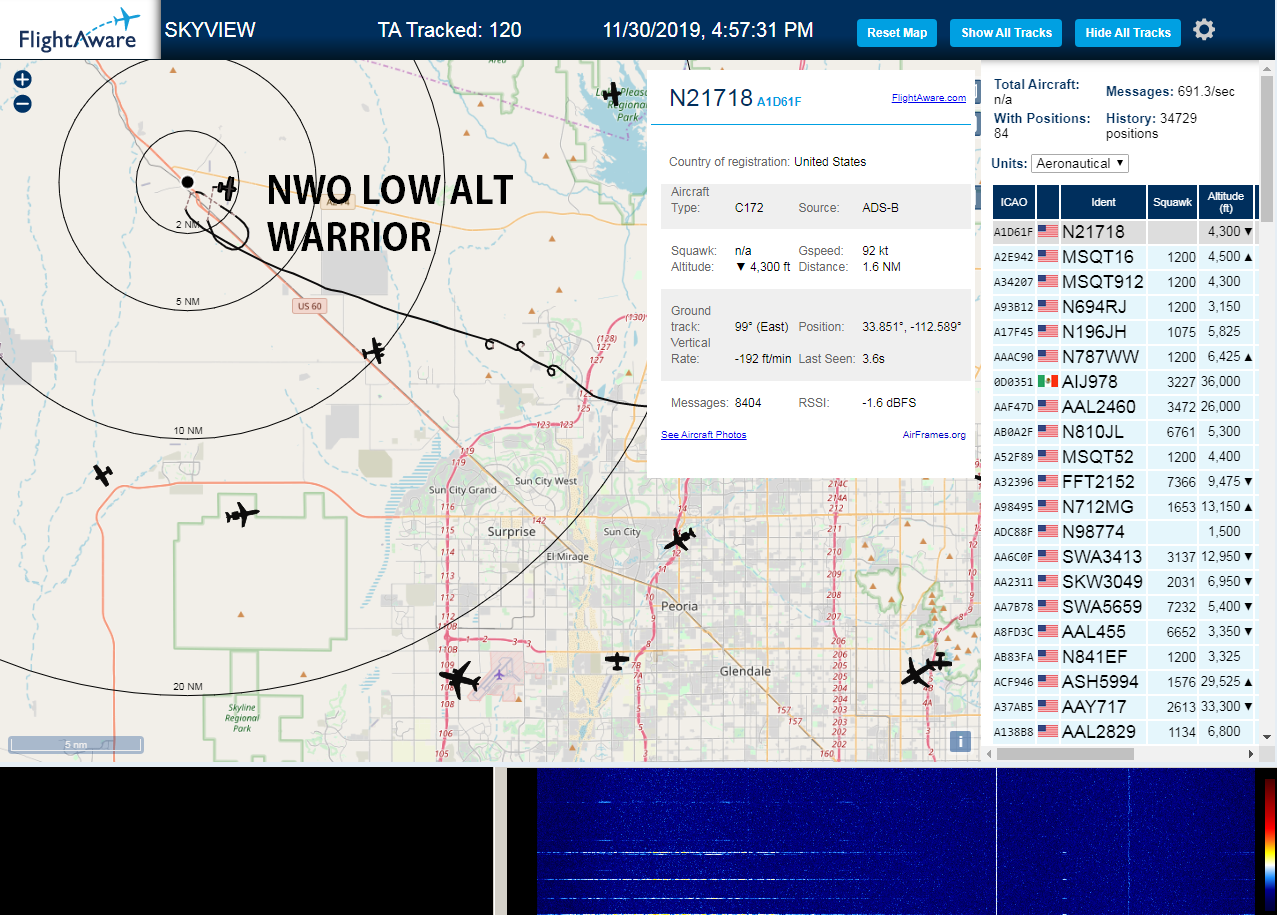Open the FlightAware.com link in info panel
The height and width of the screenshot is (915, 1277).
[929, 98]
